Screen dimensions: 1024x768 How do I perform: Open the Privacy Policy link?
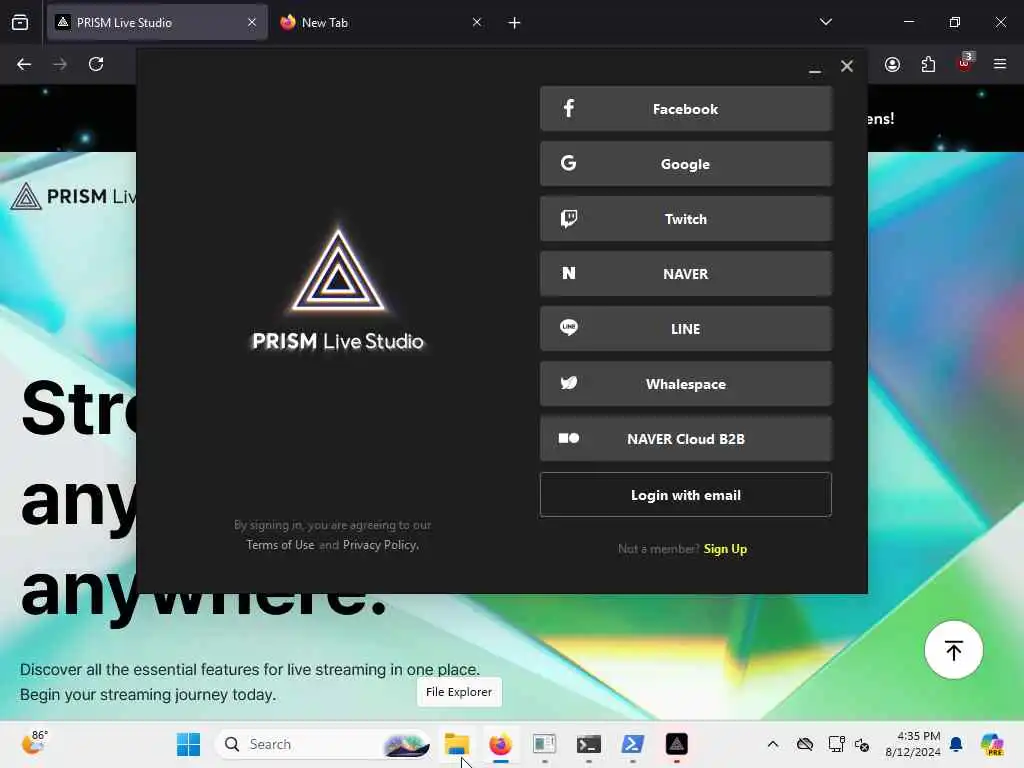(x=380, y=545)
